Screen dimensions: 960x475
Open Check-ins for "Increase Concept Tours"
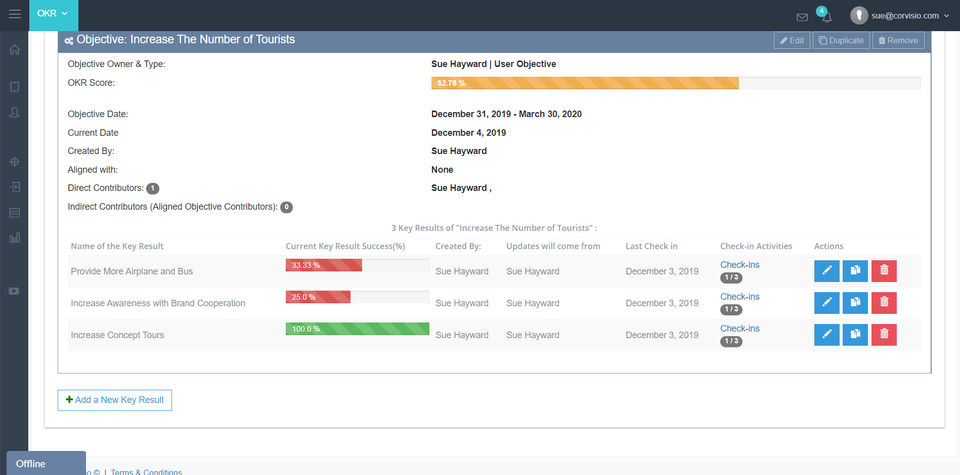coord(739,328)
